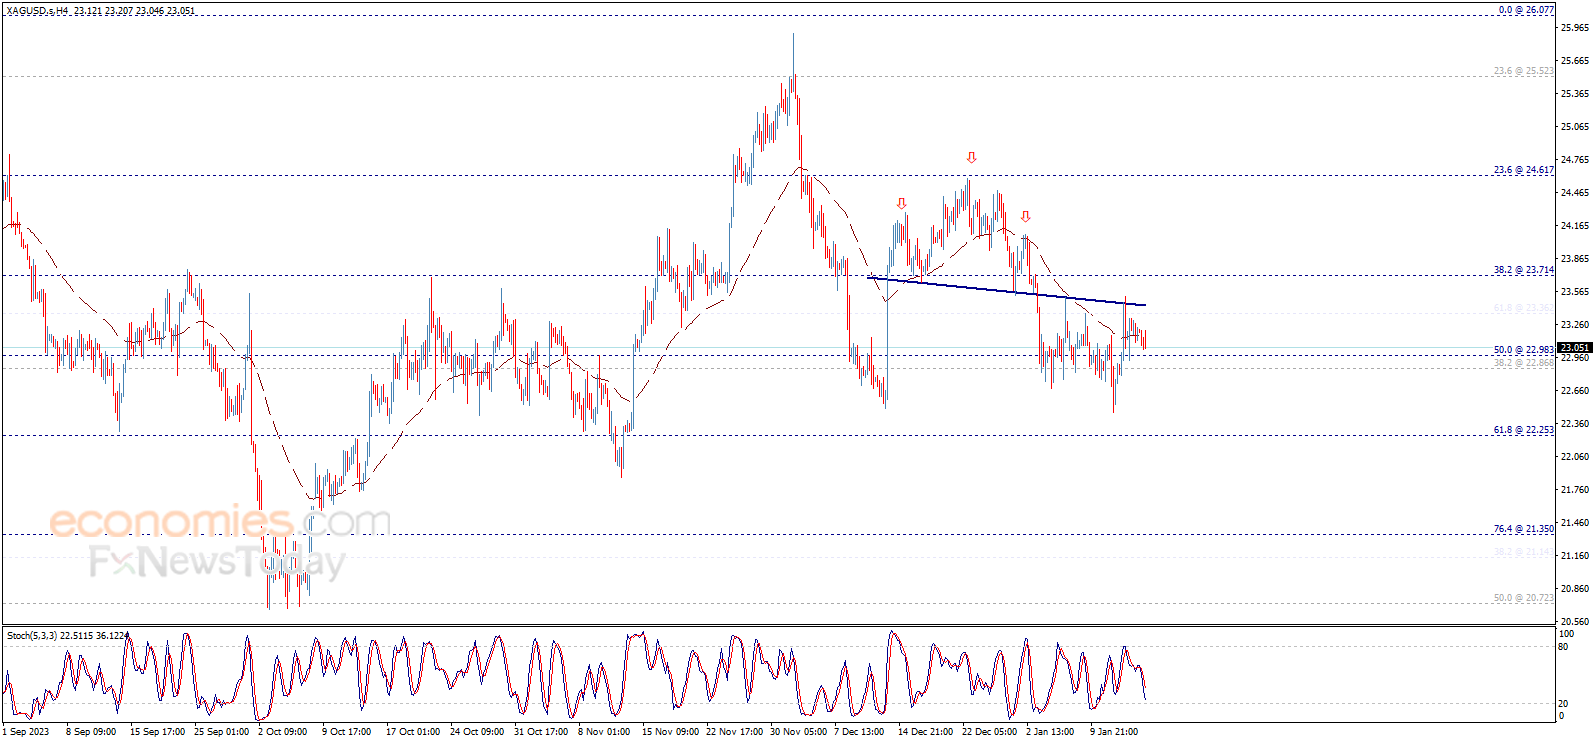This screenshot has width=1596, height=743.
Task: Click the 23.6 @ 24.617 Fibonacci label
Action: [1523, 170]
